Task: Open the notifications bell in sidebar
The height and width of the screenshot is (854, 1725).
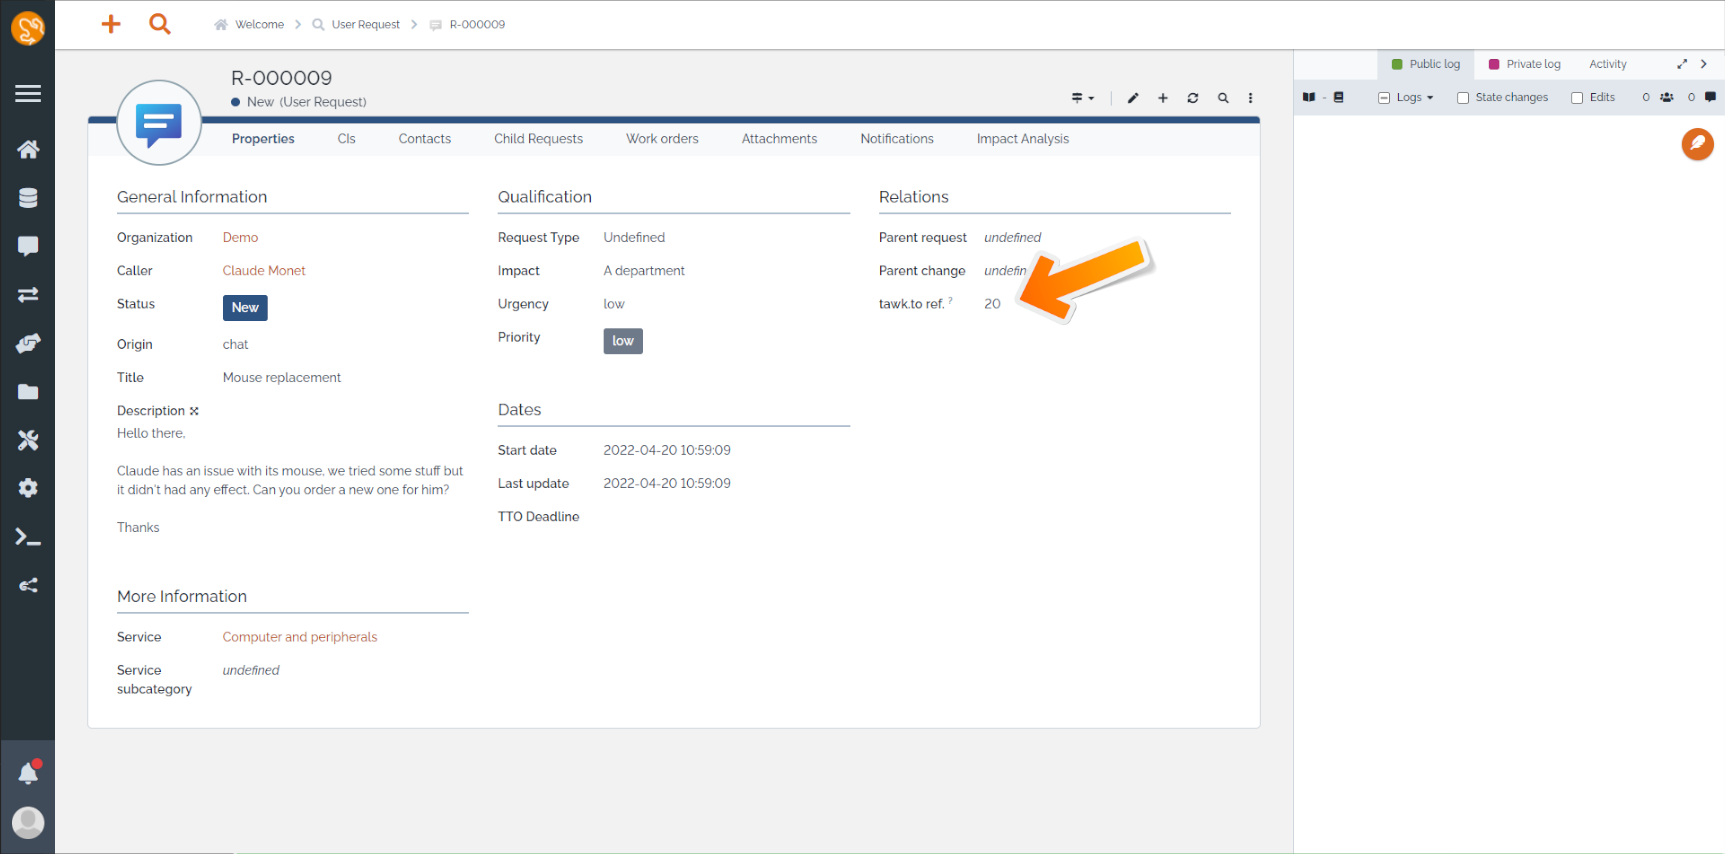Action: tap(28, 773)
